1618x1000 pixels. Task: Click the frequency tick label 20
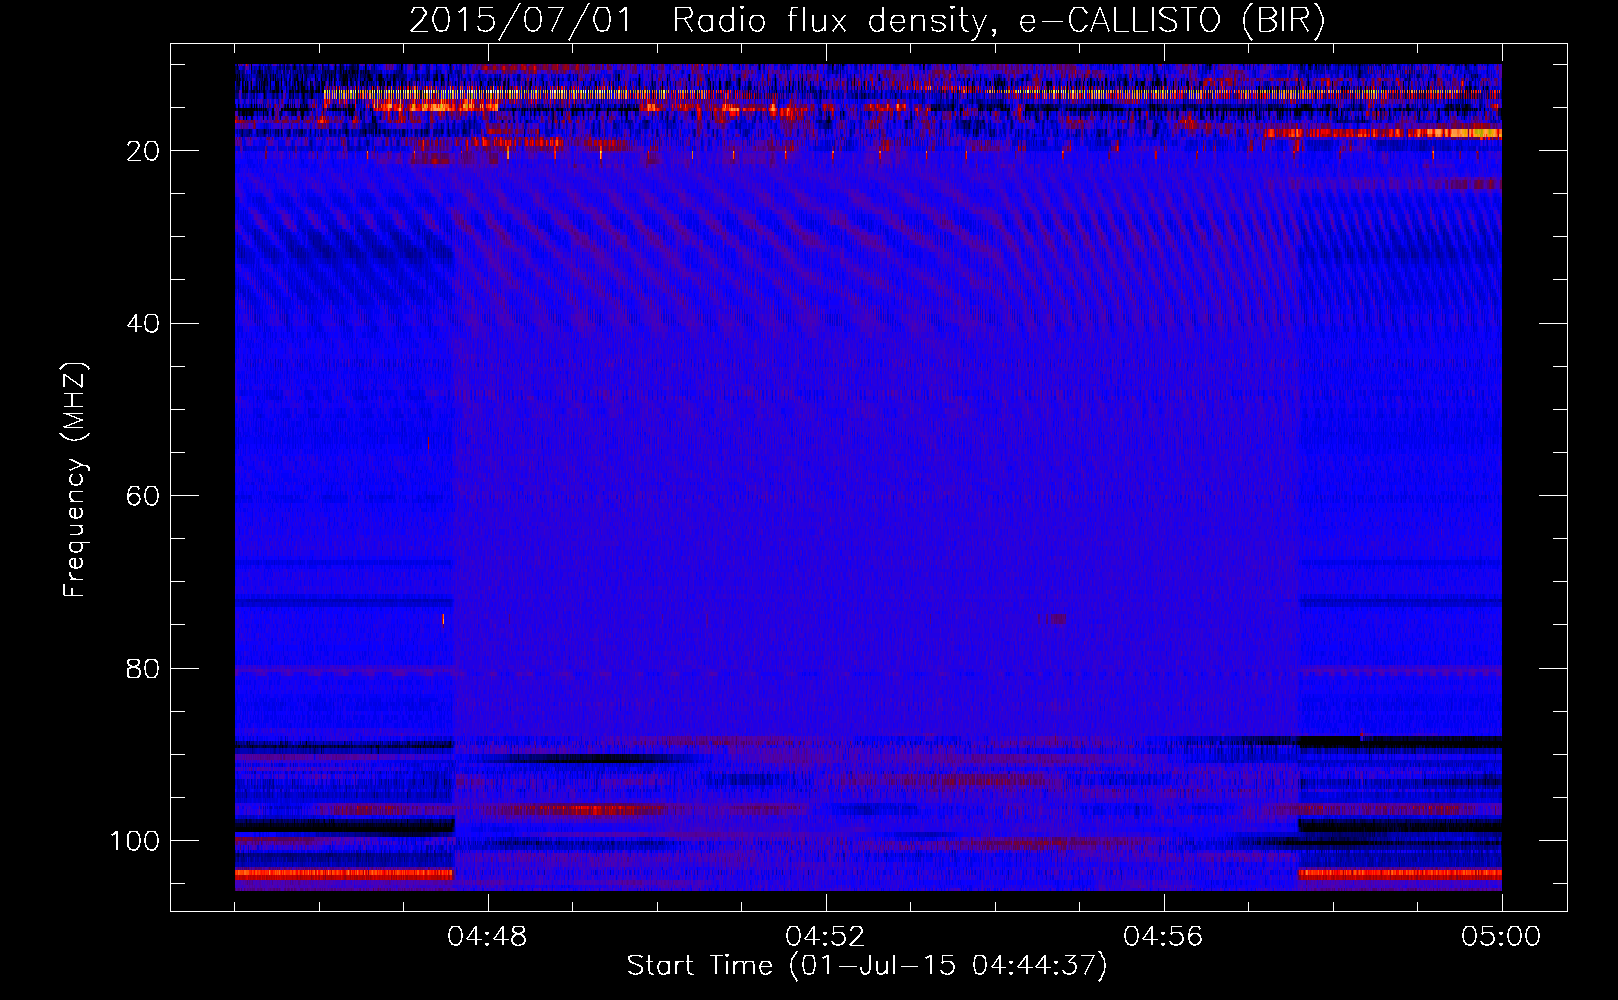[144, 151]
